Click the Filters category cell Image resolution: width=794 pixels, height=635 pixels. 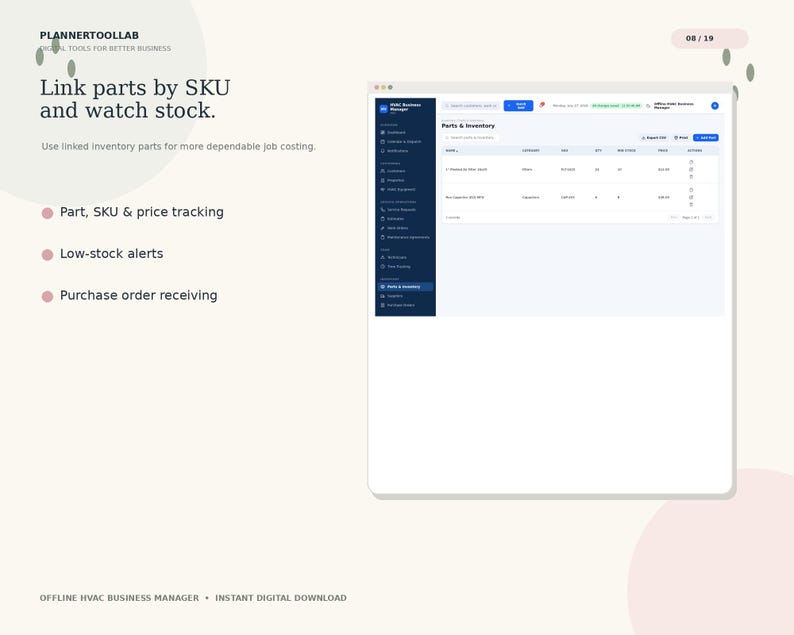[x=527, y=170]
